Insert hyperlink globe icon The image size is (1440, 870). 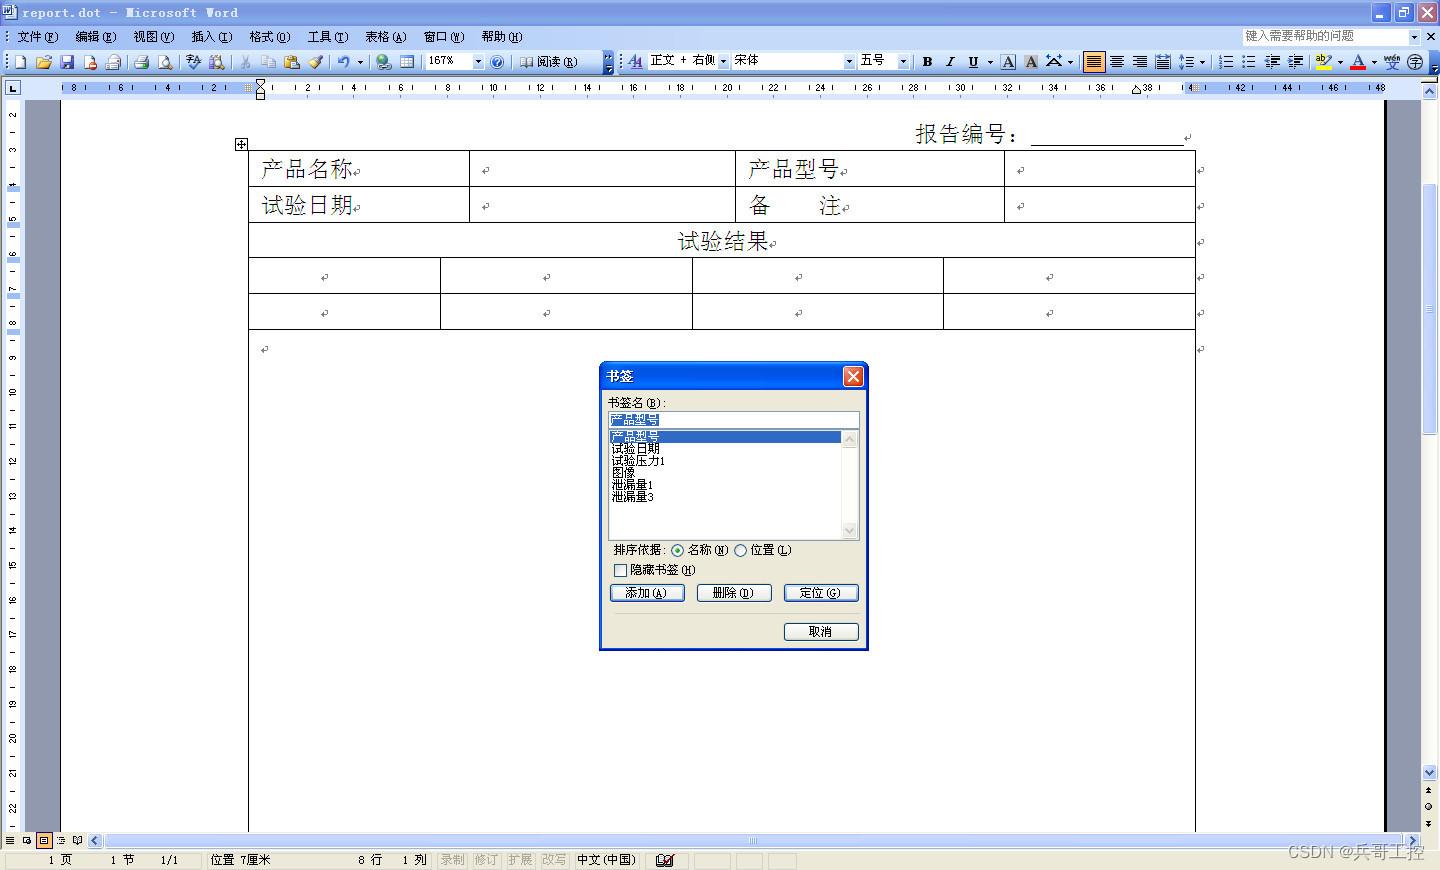[383, 62]
